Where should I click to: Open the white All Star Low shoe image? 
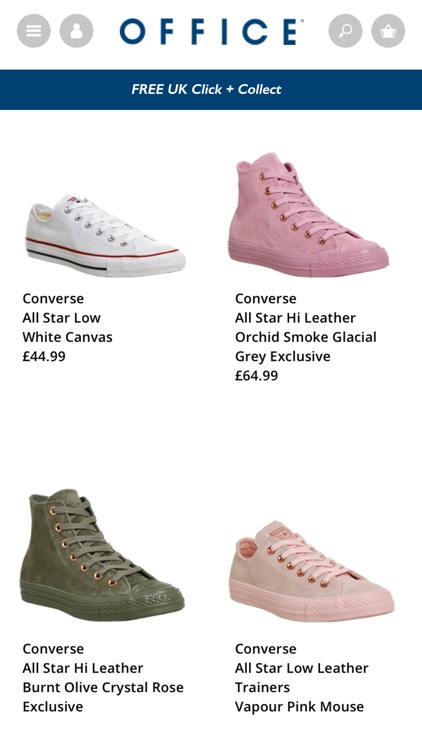105,235
